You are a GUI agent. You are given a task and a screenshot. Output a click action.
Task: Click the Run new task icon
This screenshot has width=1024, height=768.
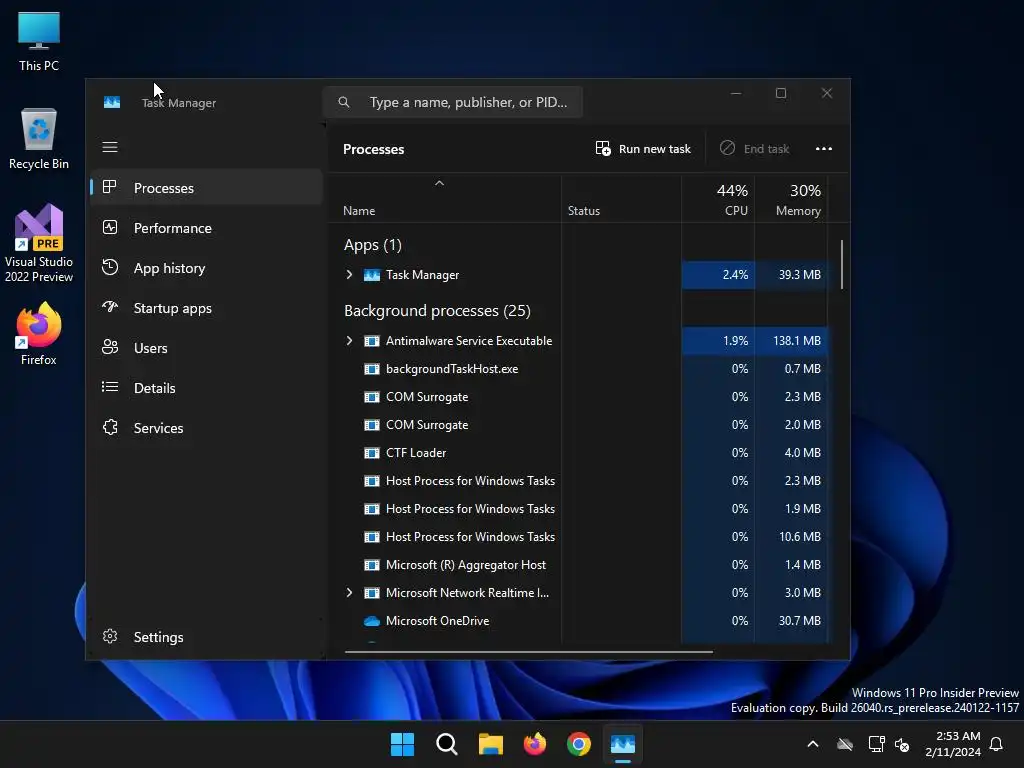(x=603, y=148)
